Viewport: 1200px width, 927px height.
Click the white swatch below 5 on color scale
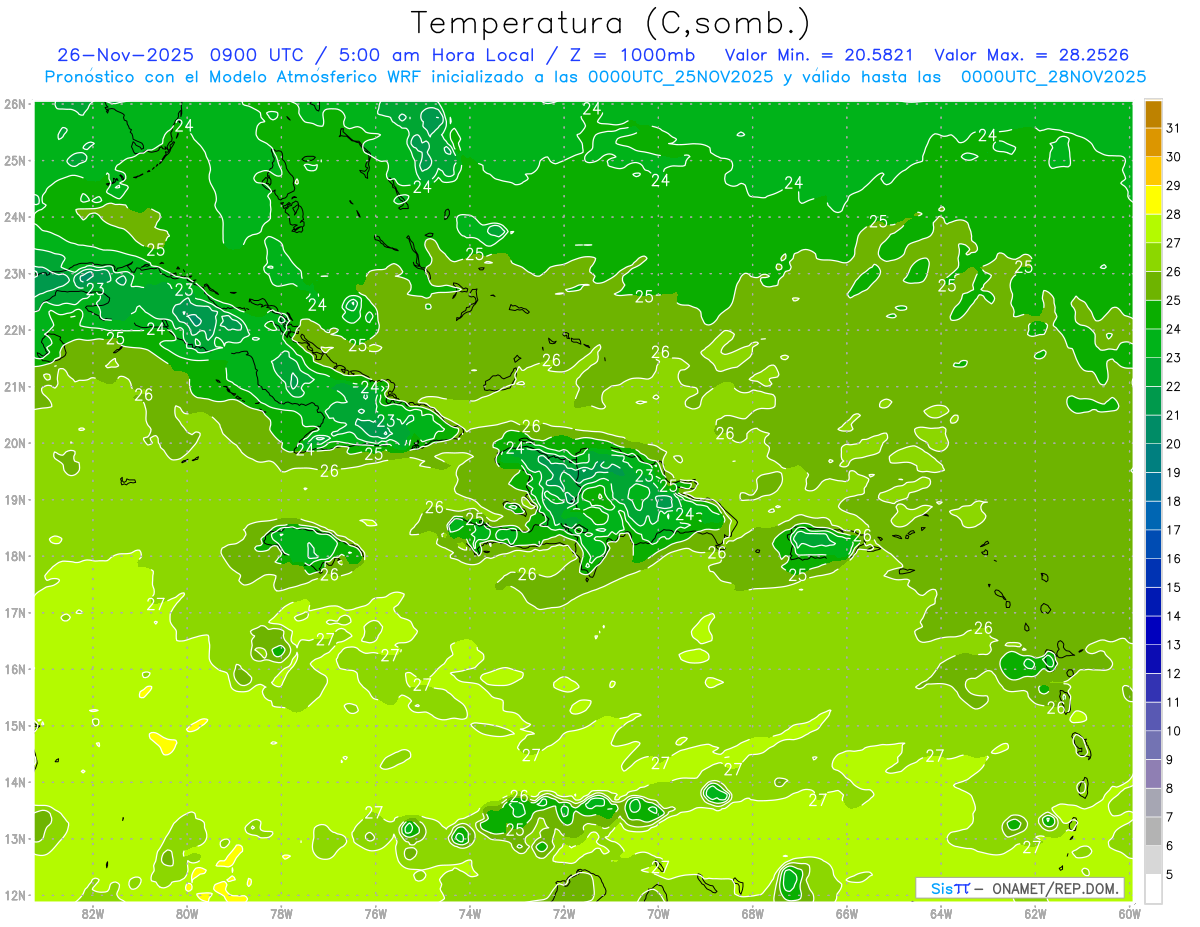(1153, 888)
